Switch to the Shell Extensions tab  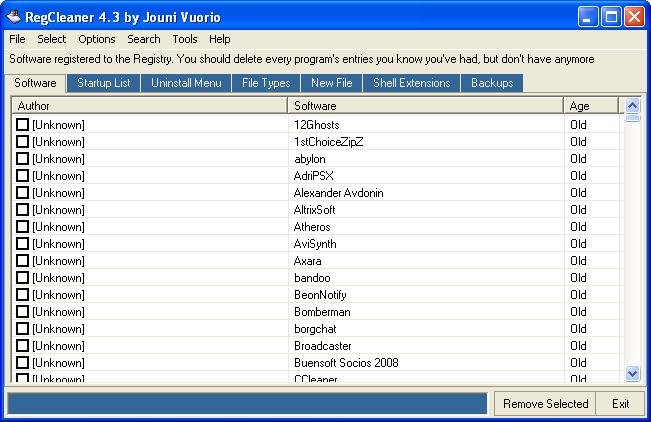pyautogui.click(x=411, y=83)
